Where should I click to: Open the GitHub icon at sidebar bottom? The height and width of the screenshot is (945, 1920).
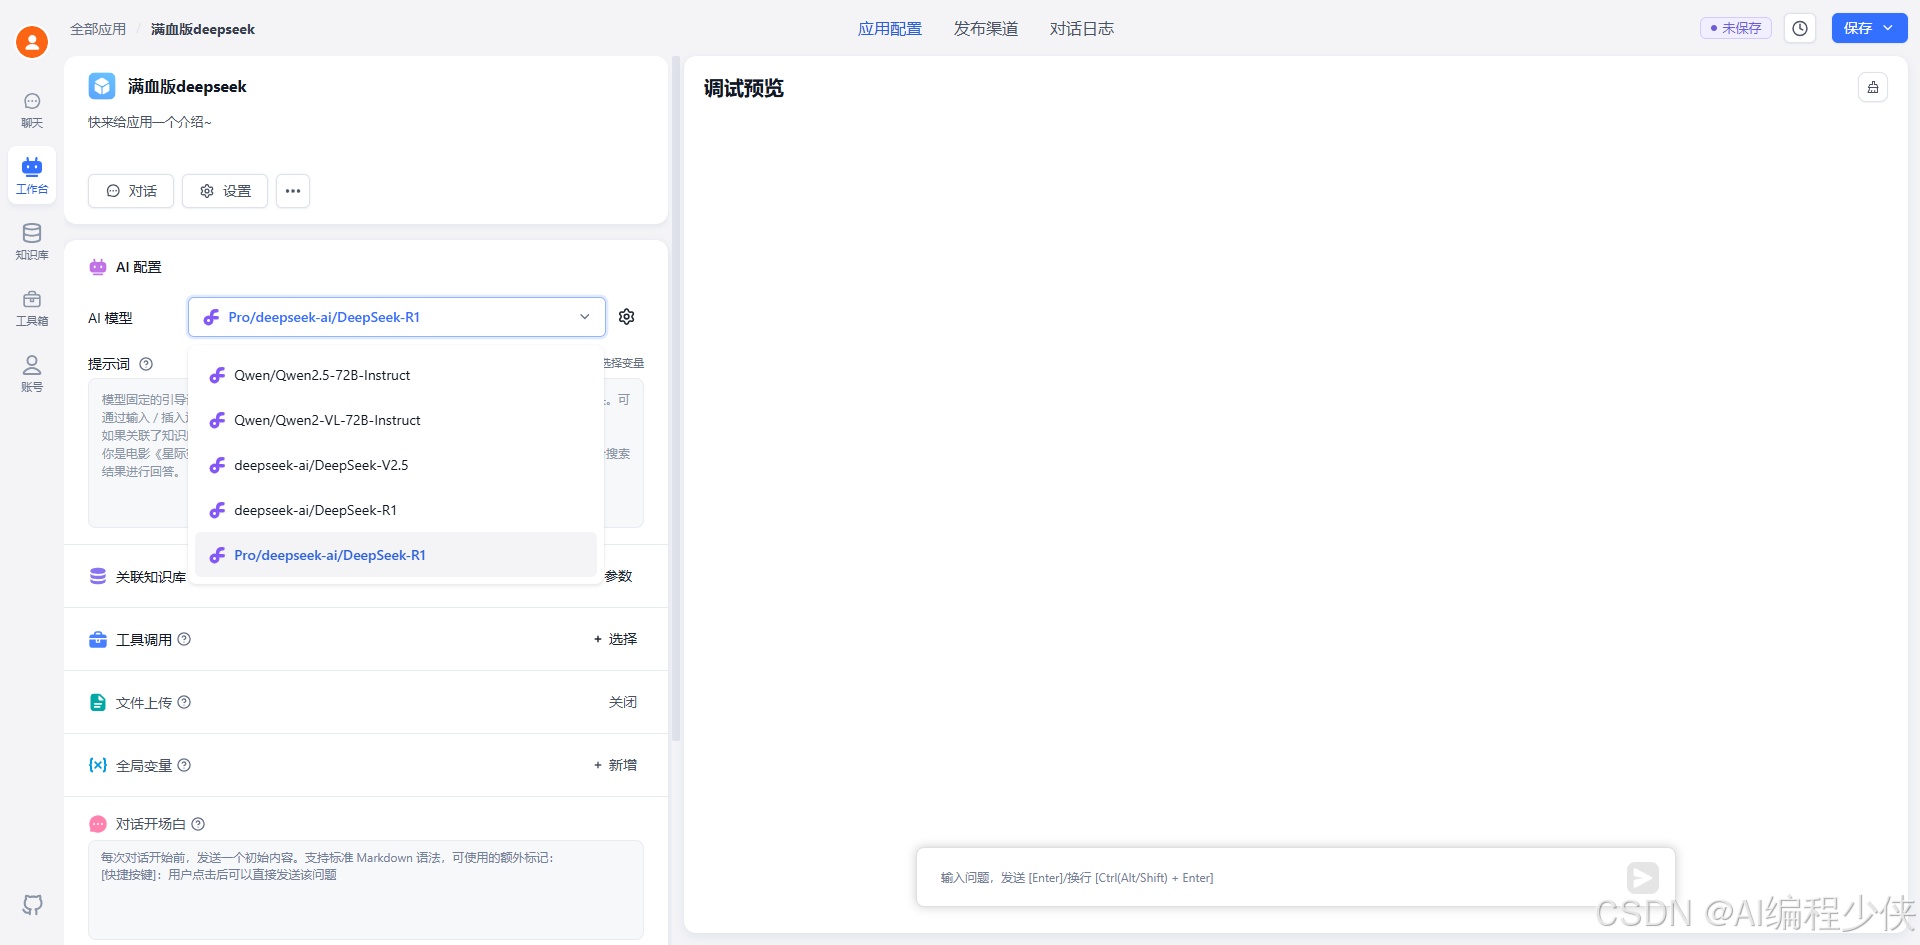pyautogui.click(x=32, y=905)
